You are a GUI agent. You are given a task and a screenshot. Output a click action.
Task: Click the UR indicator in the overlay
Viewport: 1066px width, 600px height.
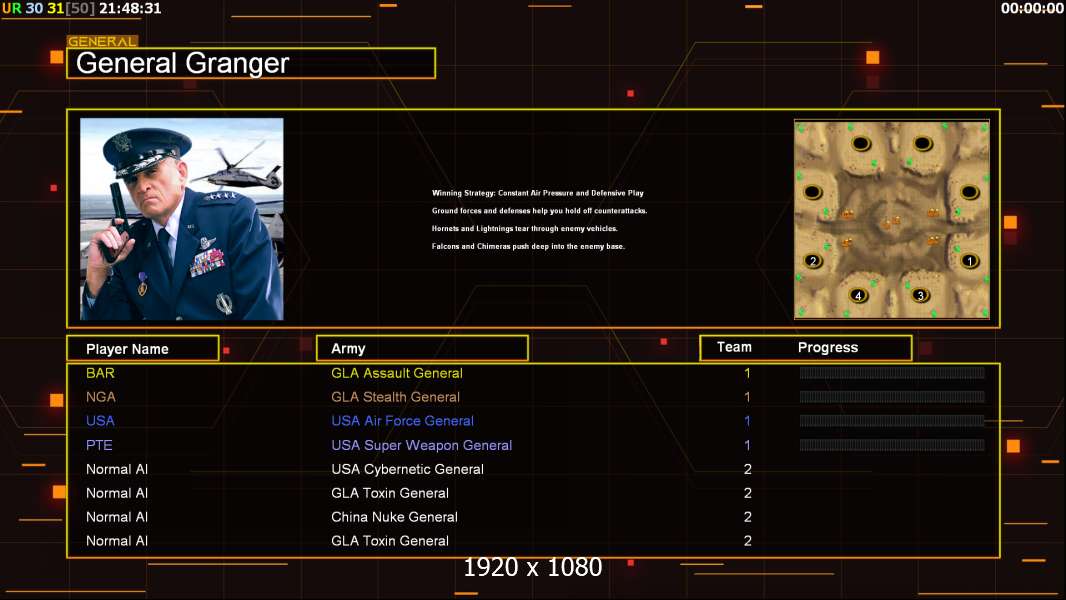pos(12,9)
